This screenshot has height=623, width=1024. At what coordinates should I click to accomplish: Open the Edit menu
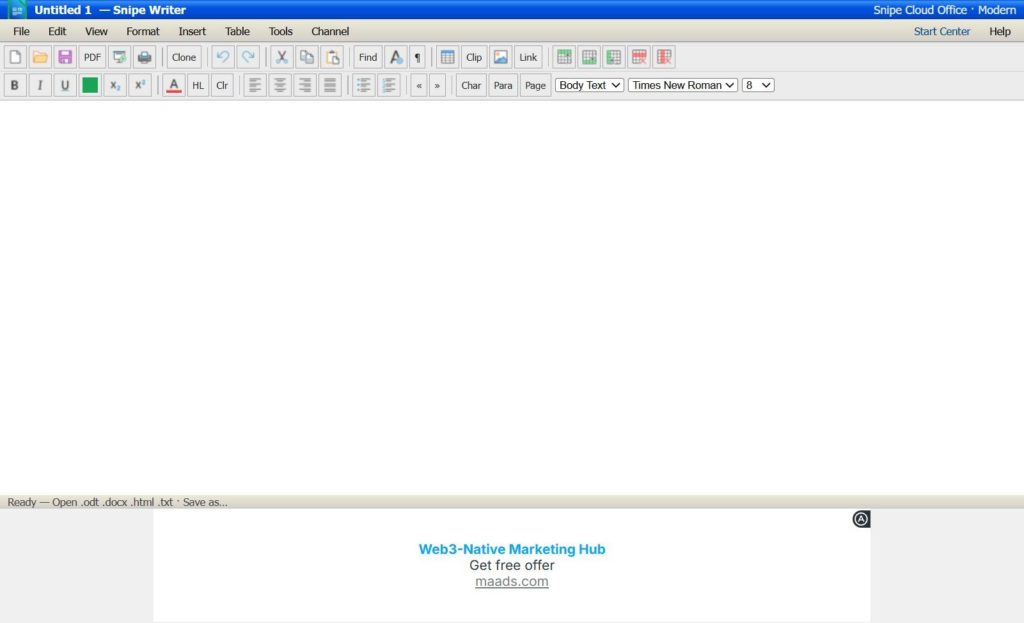click(x=57, y=31)
